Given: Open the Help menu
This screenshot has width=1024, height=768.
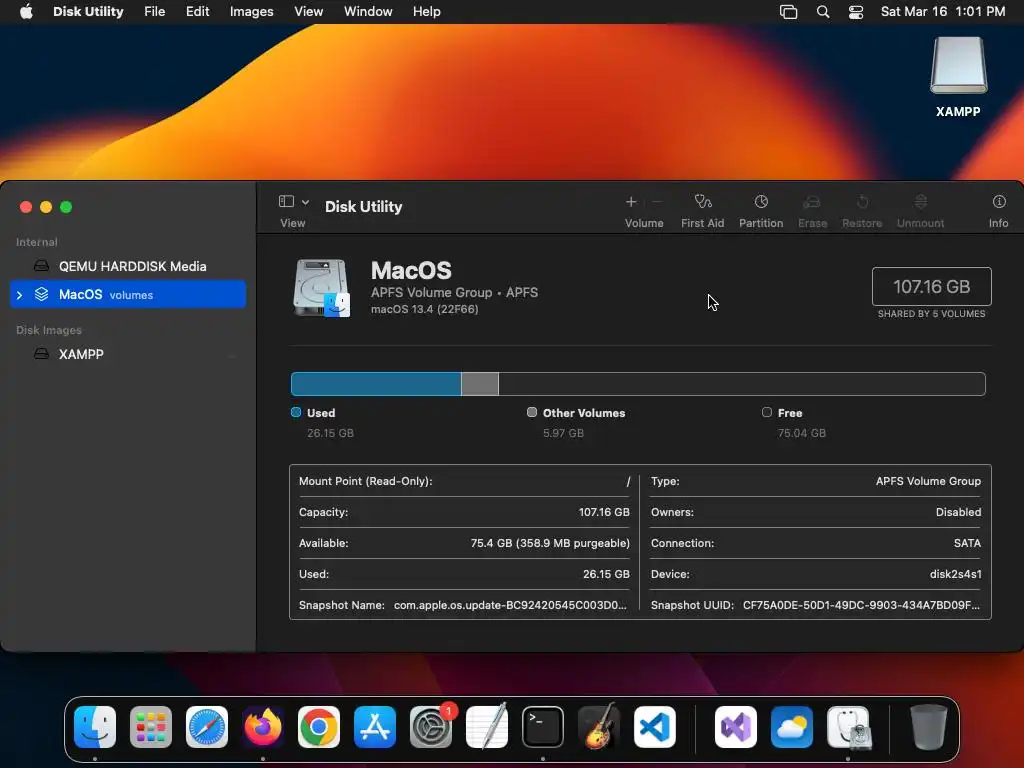Looking at the screenshot, I should pos(426,12).
